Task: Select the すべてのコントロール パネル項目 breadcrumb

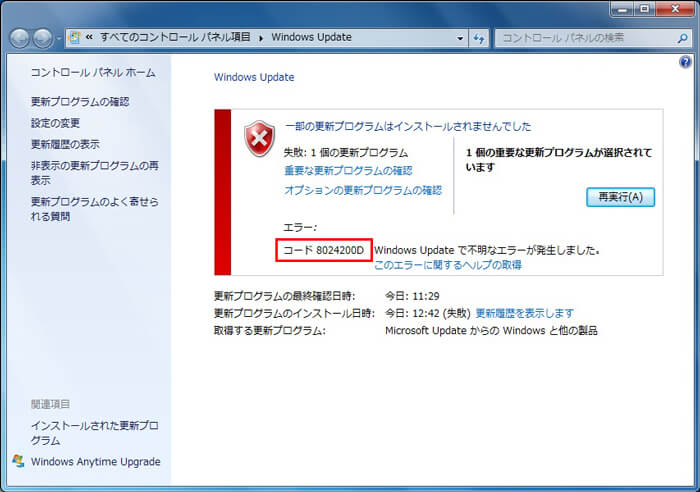Action: click(x=175, y=37)
